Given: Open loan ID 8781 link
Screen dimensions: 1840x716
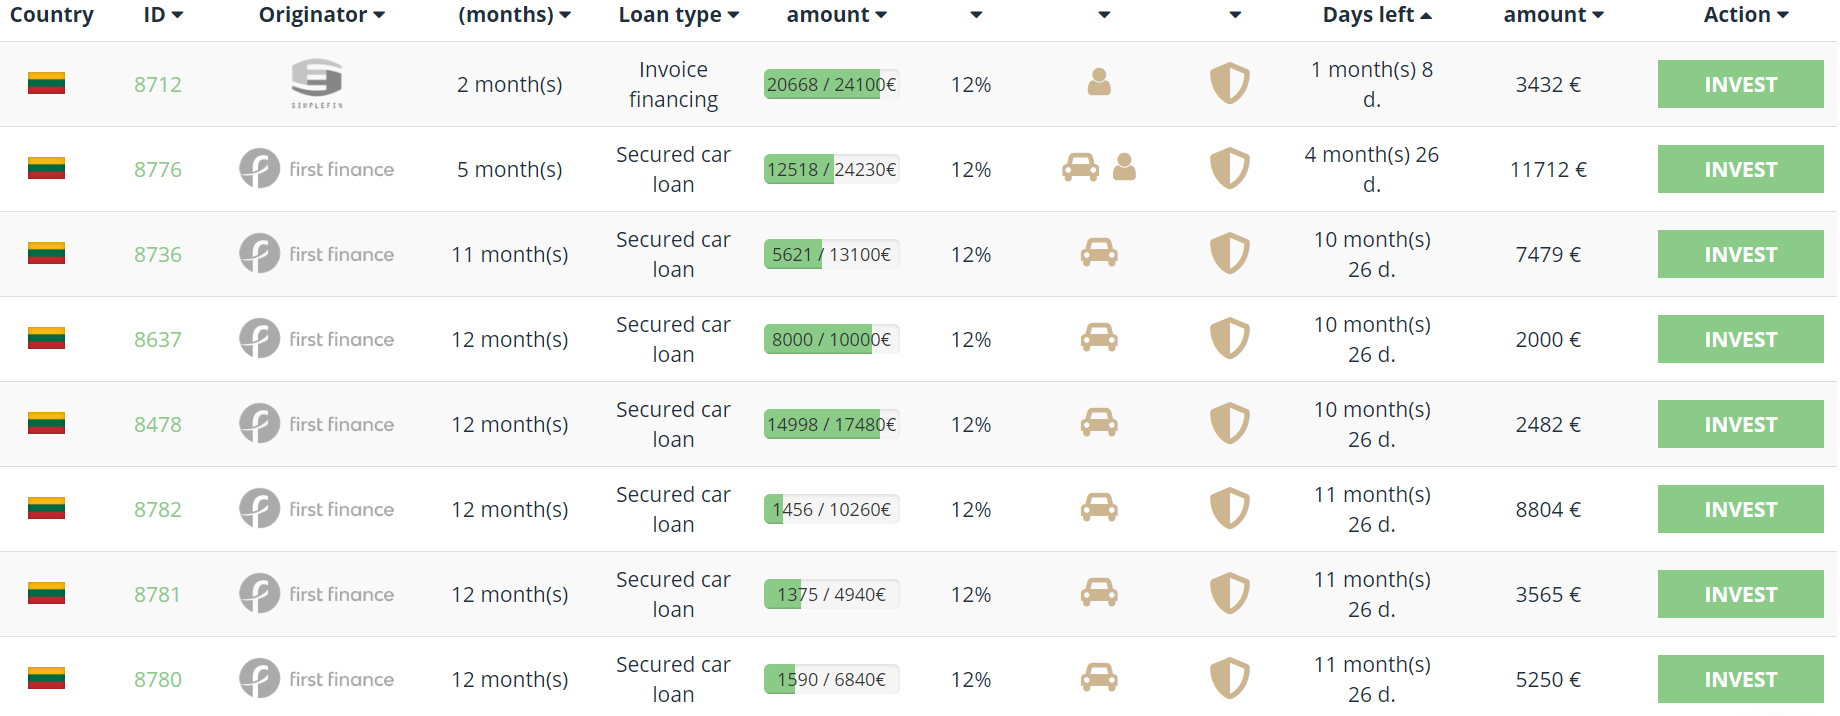Looking at the screenshot, I should 158,595.
